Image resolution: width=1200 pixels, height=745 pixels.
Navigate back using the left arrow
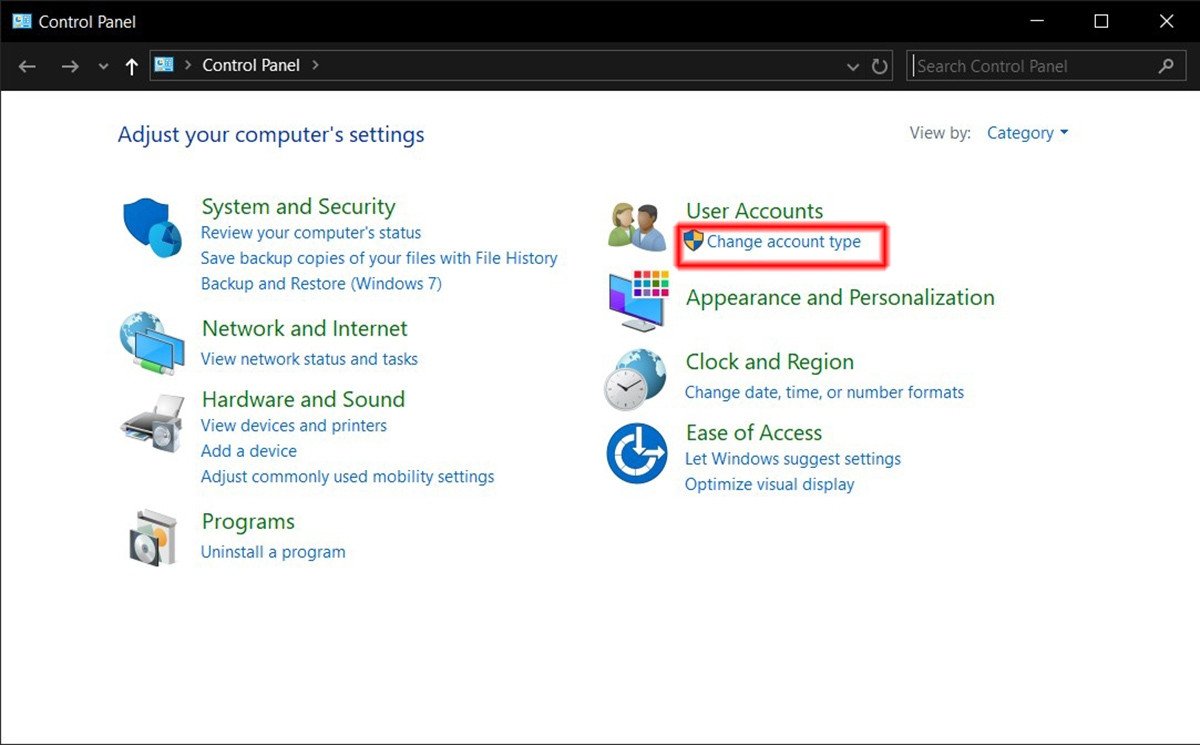click(x=27, y=65)
